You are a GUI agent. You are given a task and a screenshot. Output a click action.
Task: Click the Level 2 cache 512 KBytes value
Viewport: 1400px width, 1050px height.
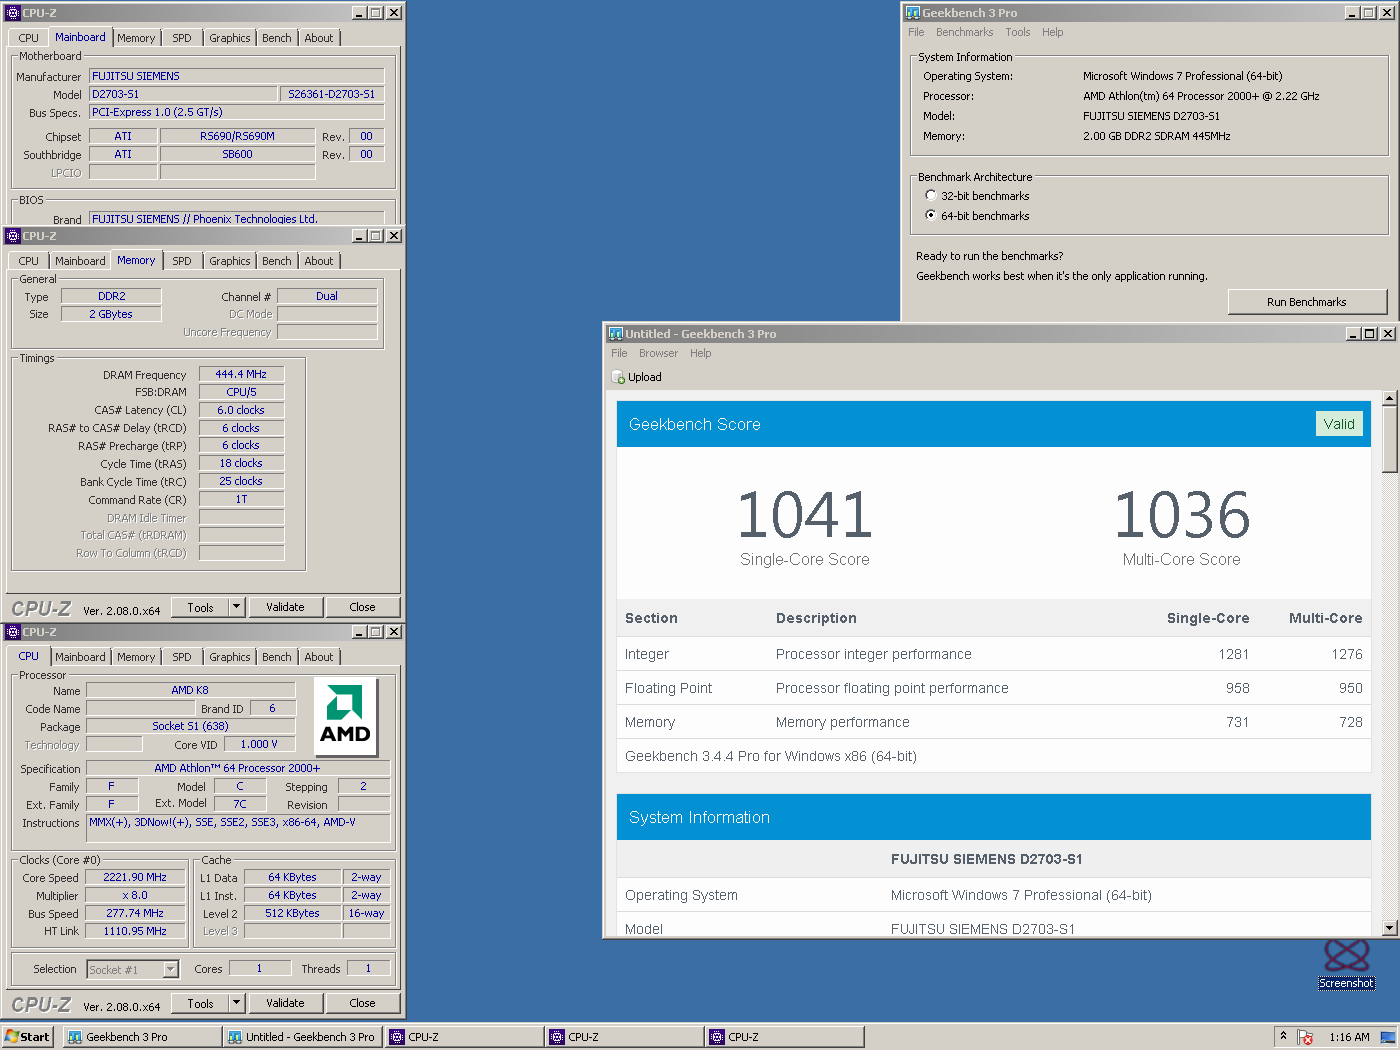tap(292, 913)
